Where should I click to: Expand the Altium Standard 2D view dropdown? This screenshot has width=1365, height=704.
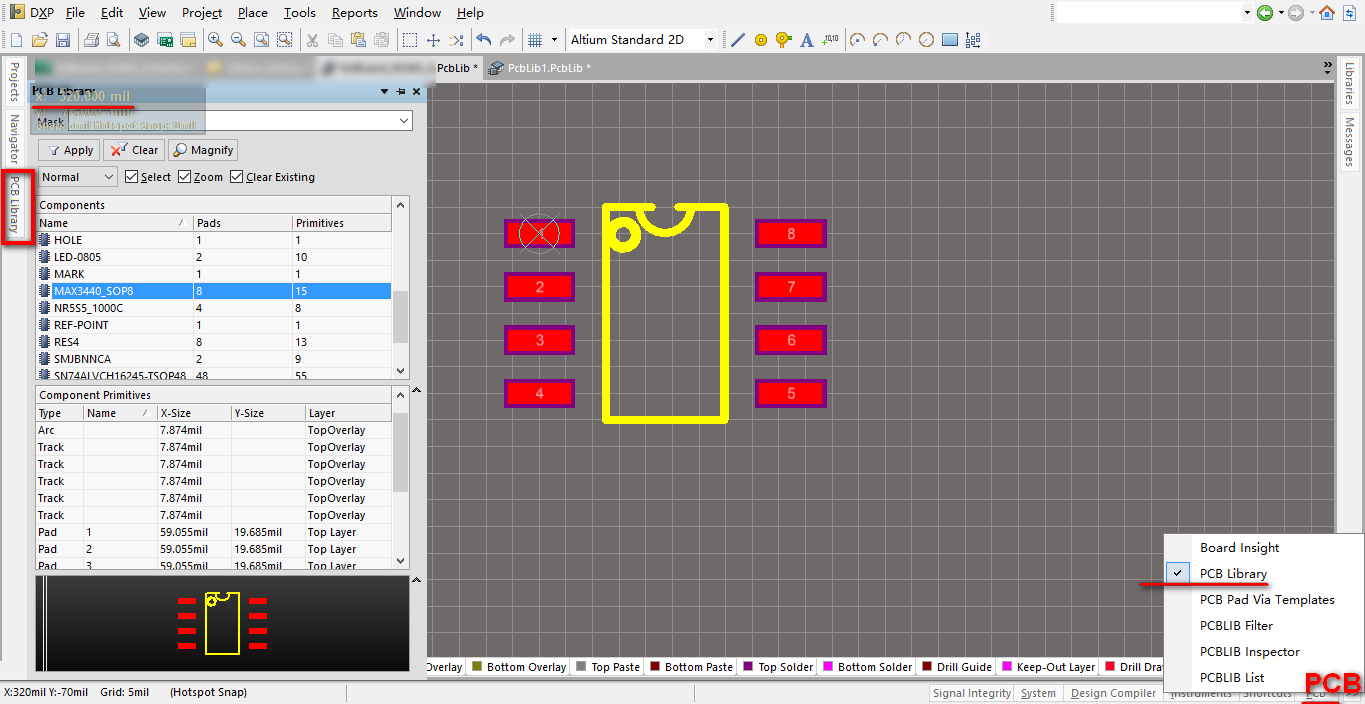710,40
